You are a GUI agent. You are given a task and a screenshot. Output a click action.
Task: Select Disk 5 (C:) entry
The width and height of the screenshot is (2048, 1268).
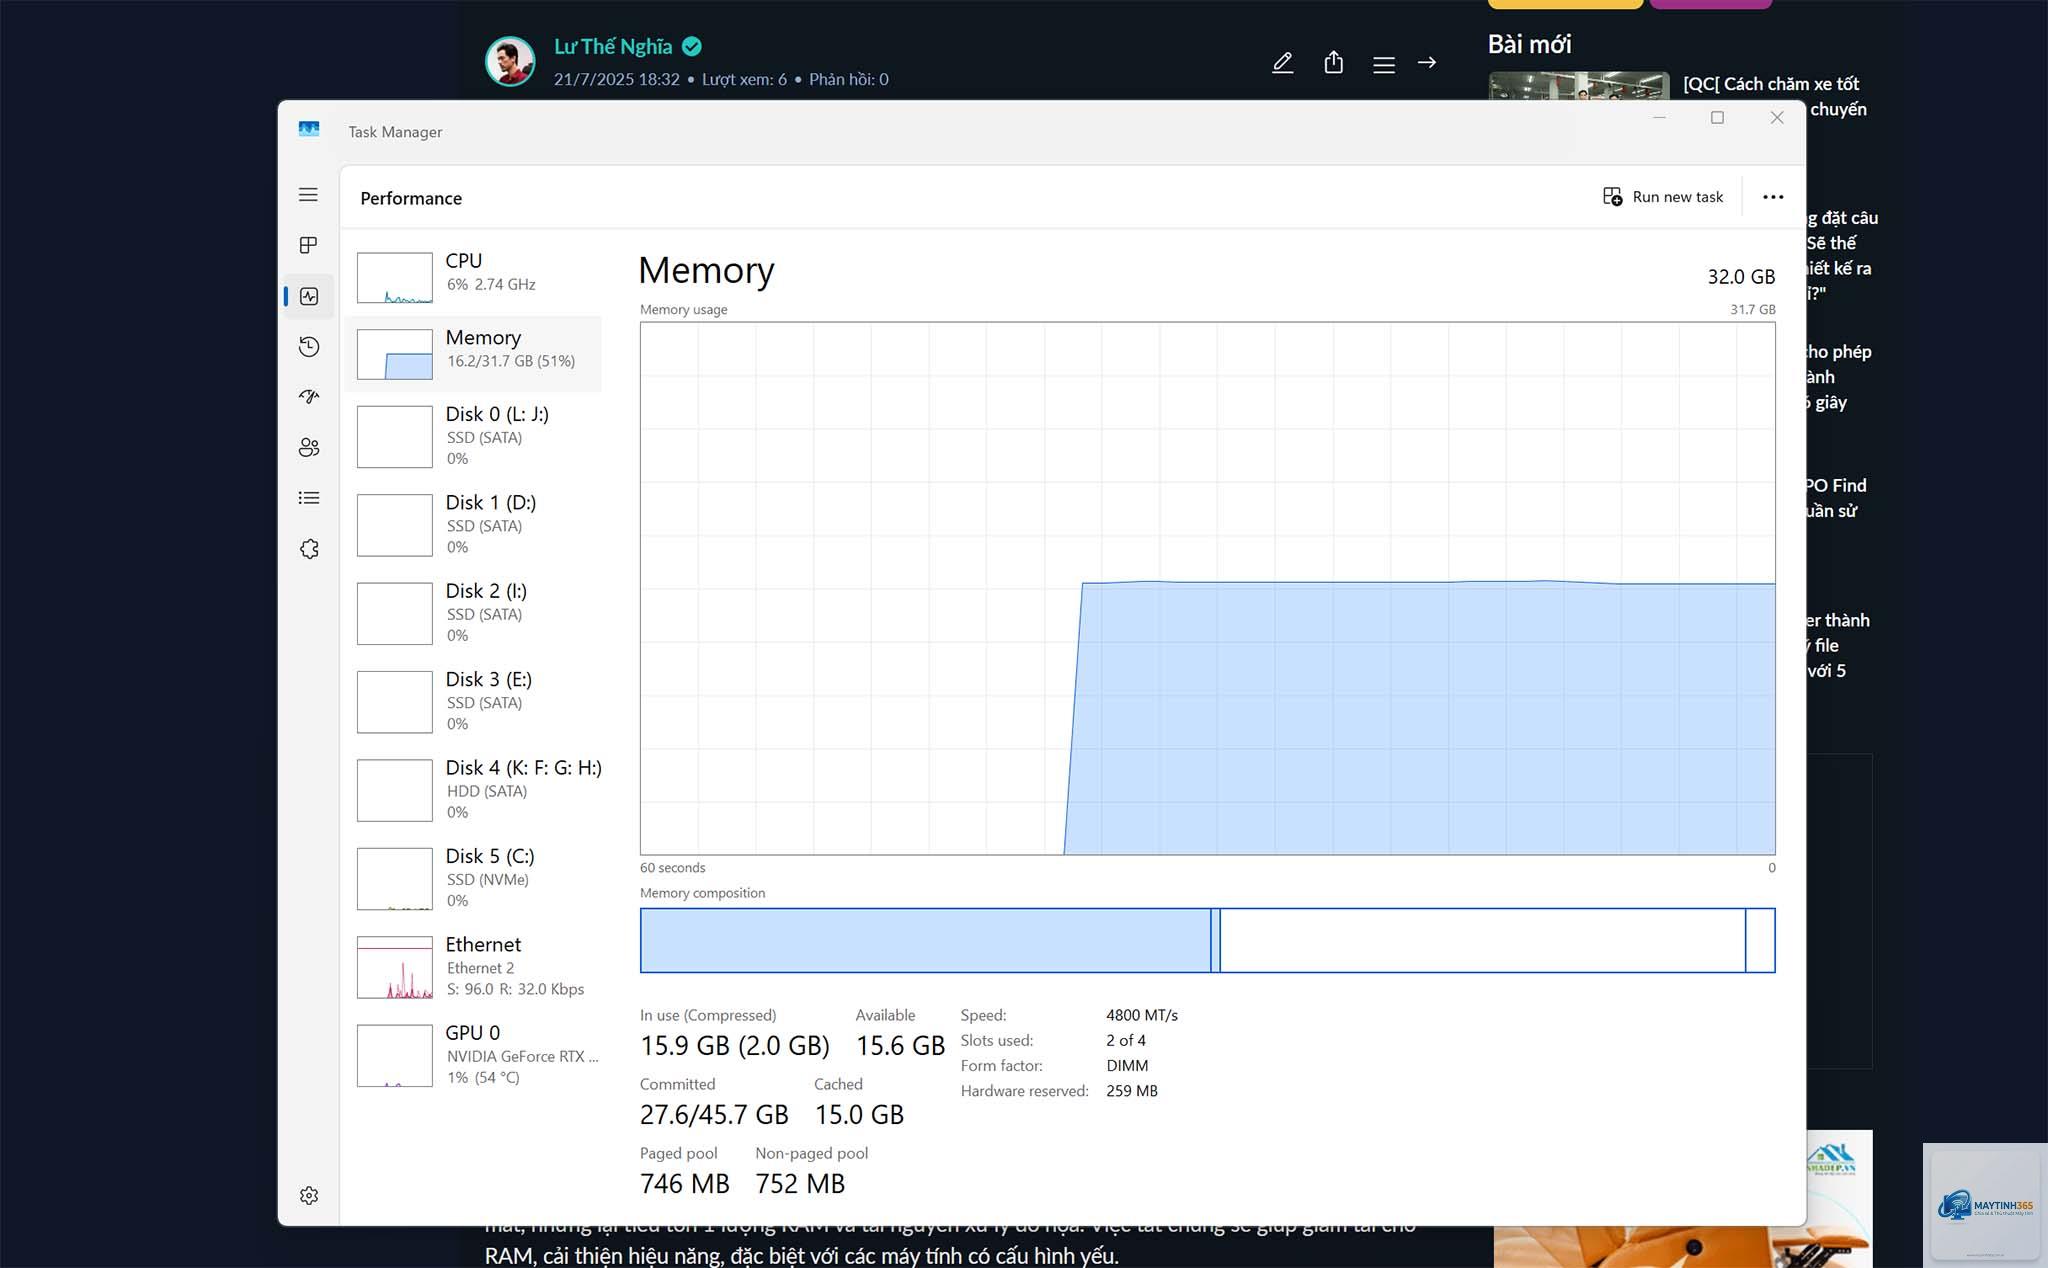point(473,878)
